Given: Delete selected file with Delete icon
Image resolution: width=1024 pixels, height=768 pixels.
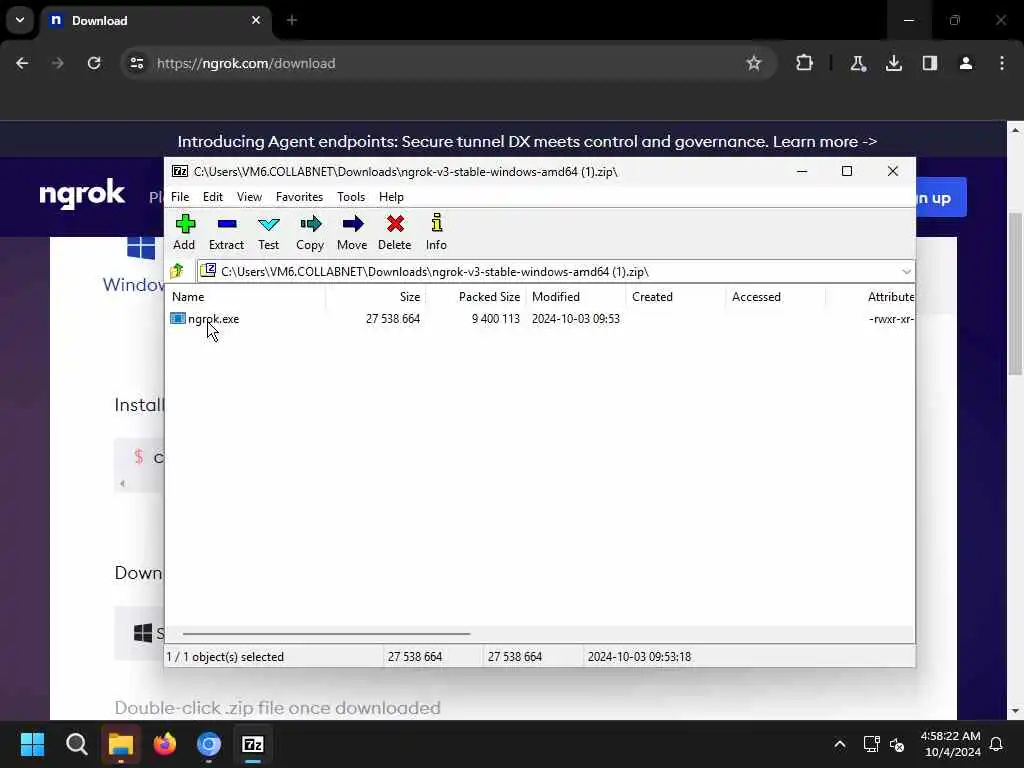Looking at the screenshot, I should tap(394, 232).
